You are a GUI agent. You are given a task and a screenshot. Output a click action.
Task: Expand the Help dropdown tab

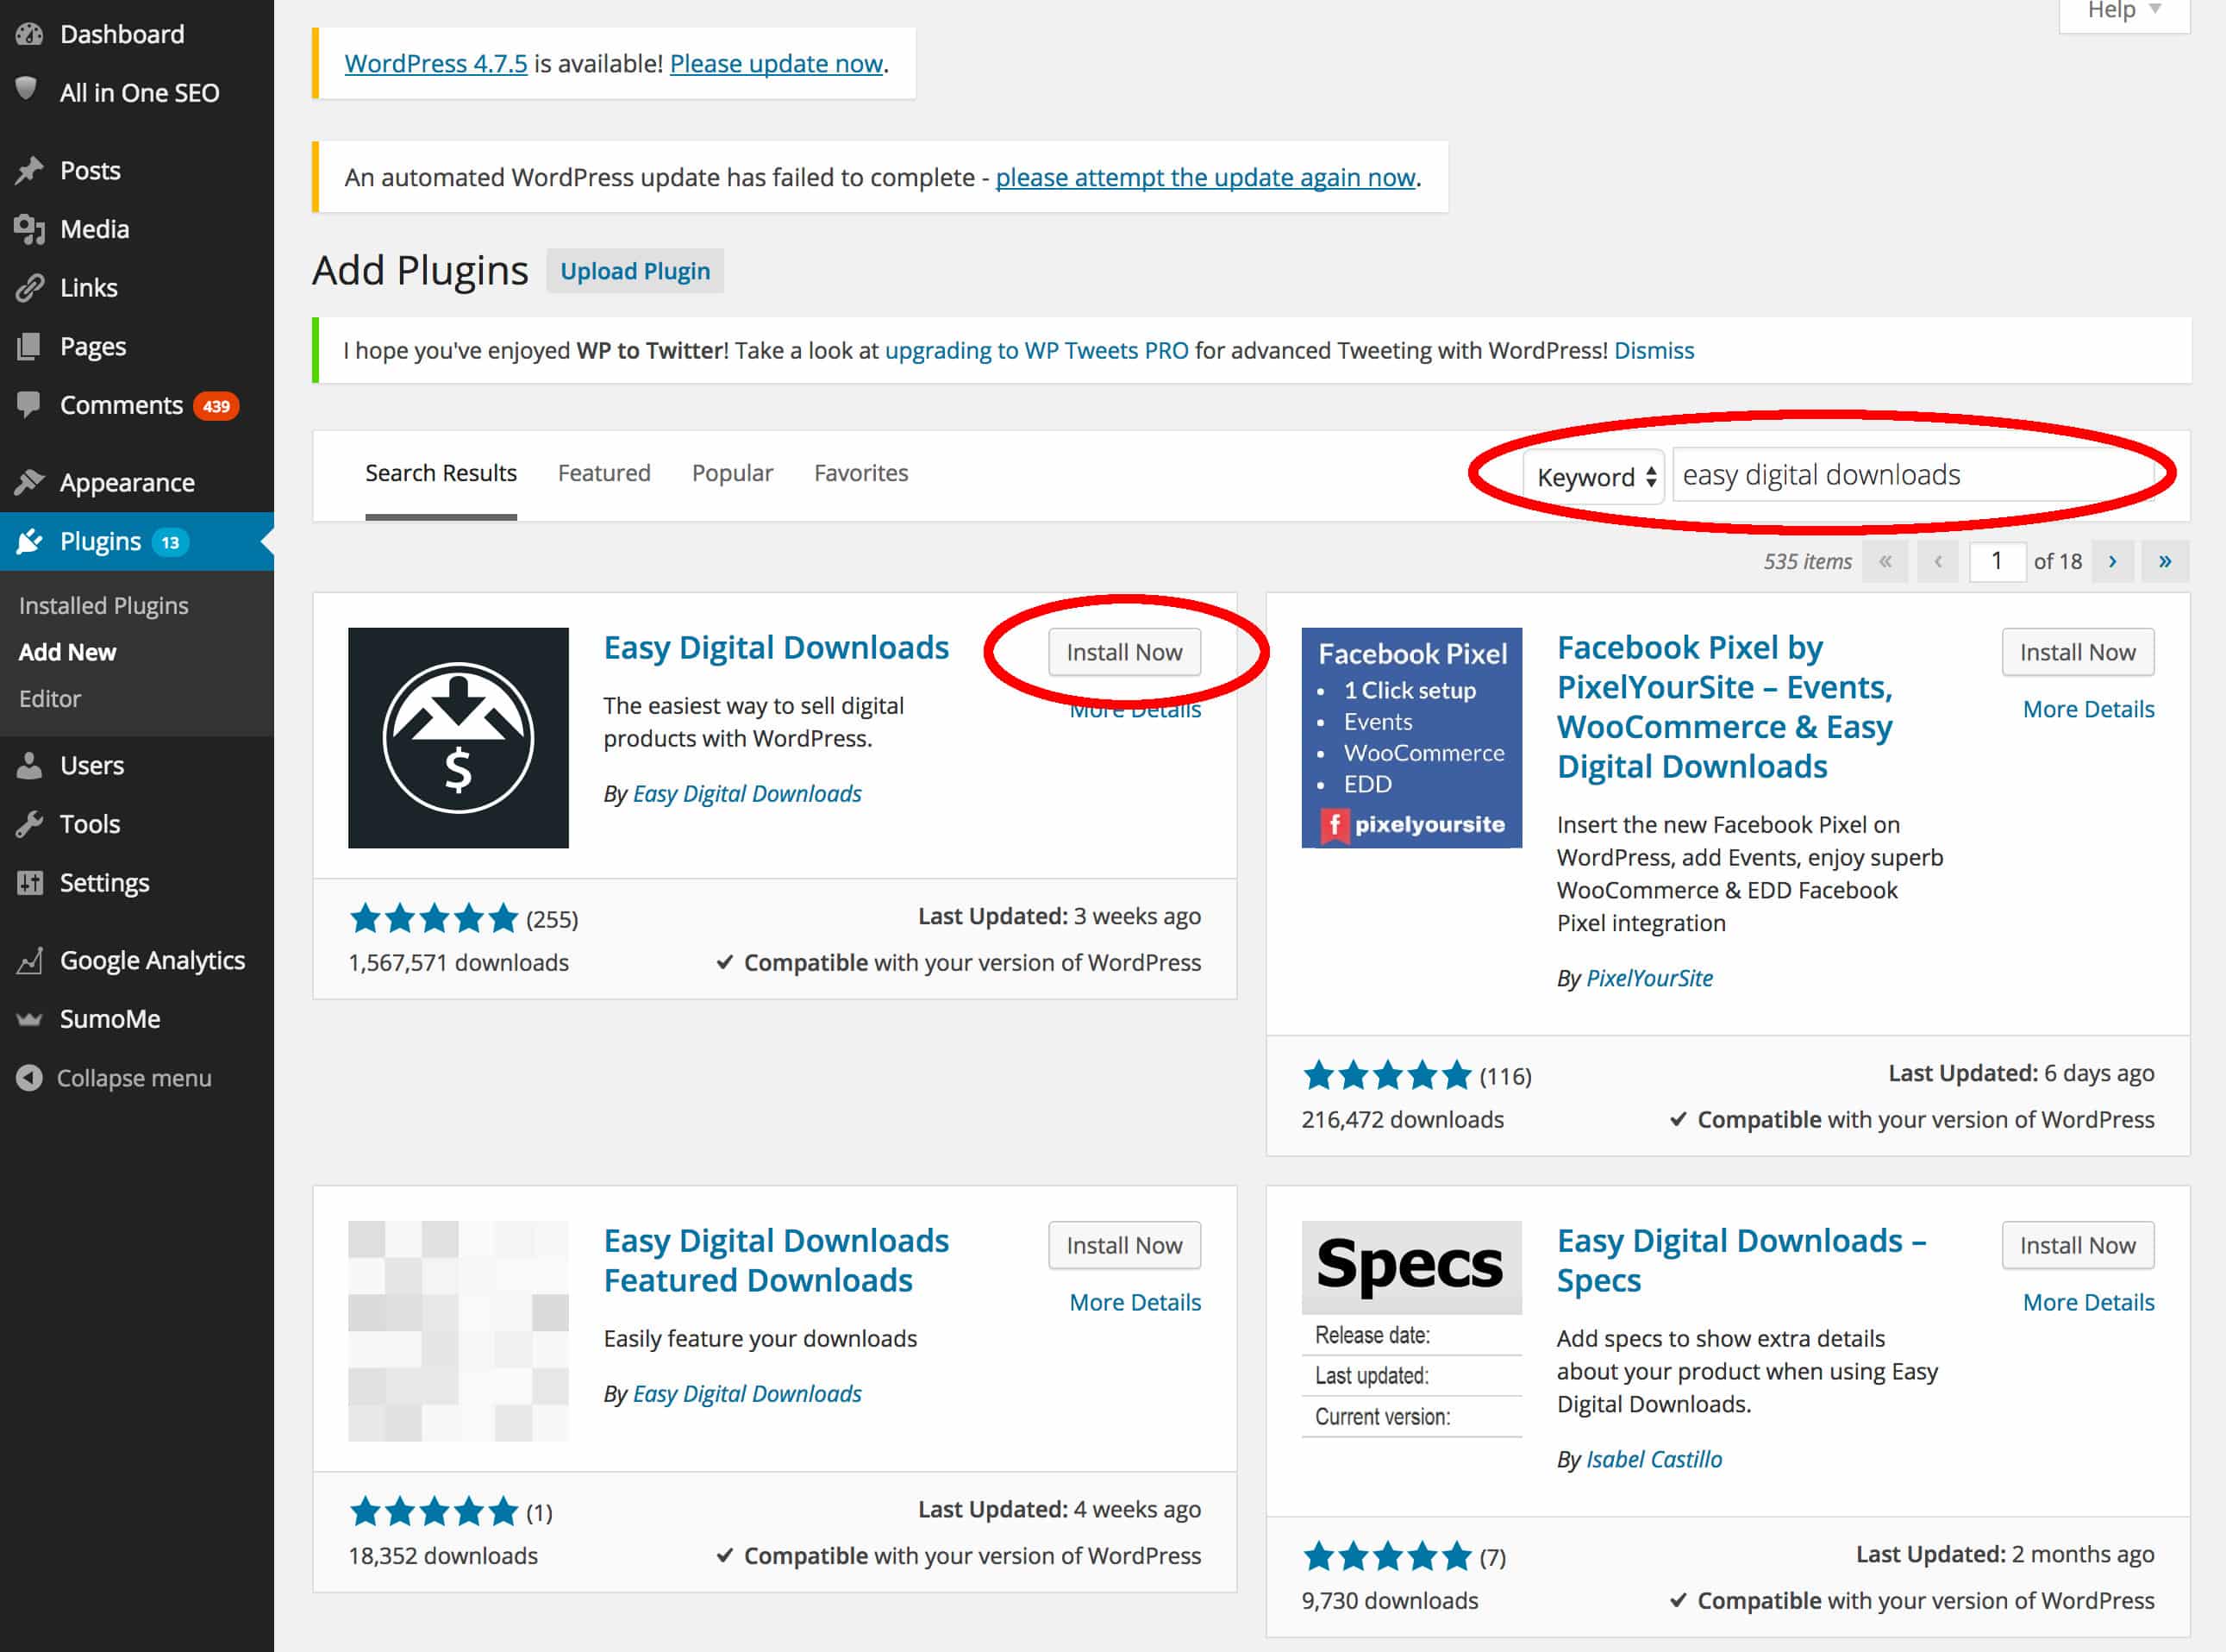coord(2124,12)
